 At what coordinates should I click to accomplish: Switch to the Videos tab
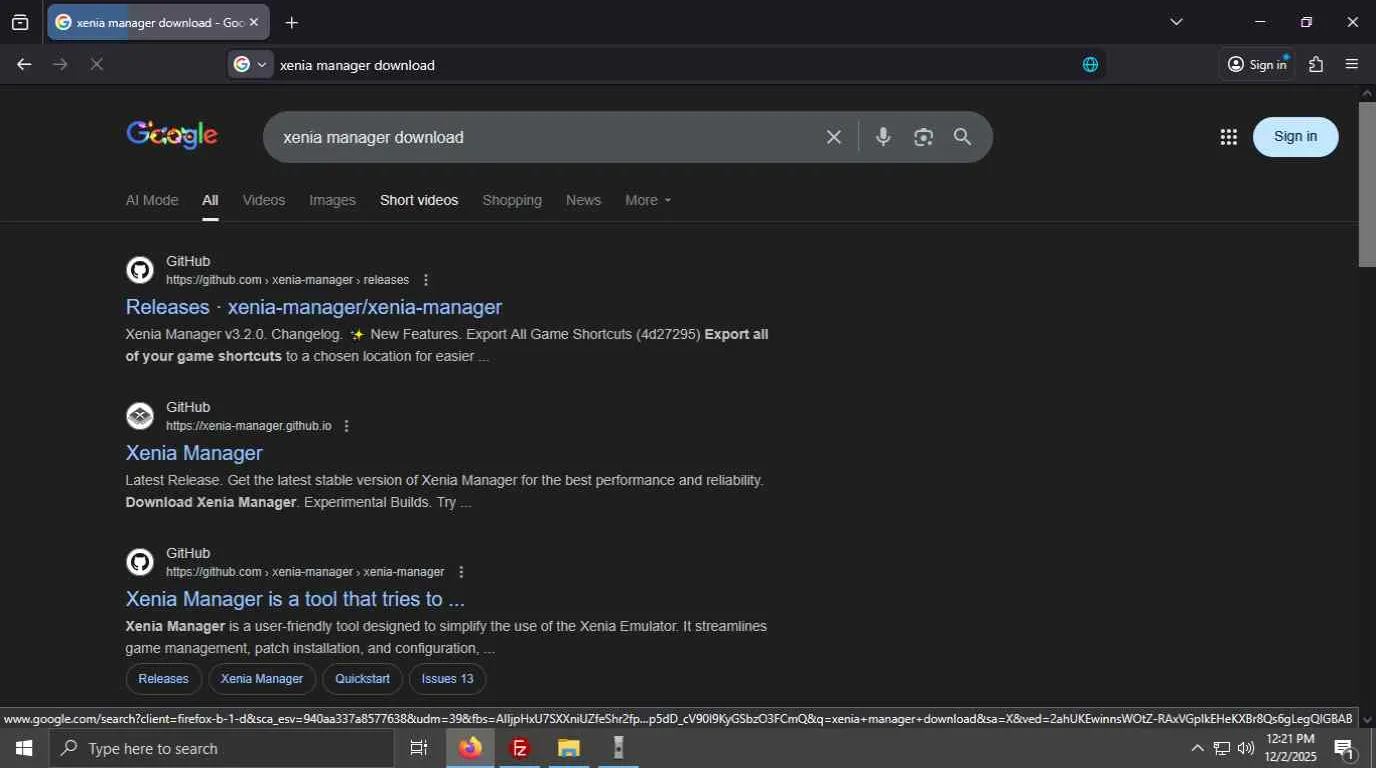click(264, 200)
